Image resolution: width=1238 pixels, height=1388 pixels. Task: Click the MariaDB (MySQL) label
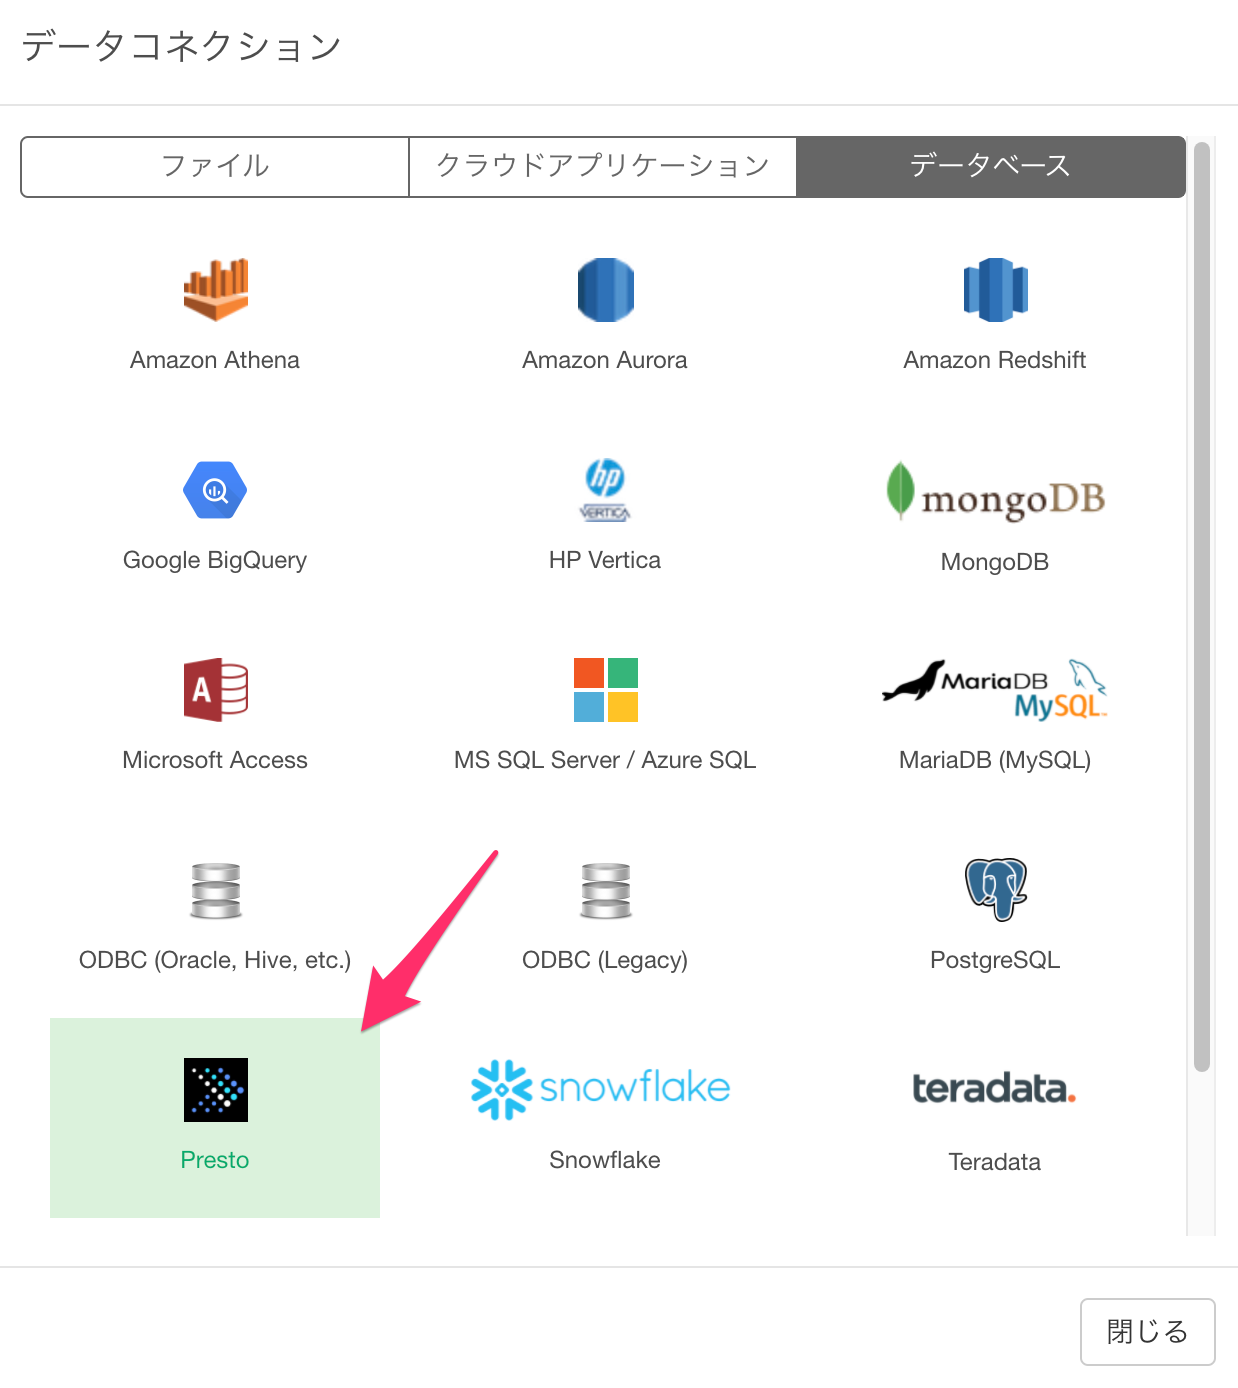(995, 760)
